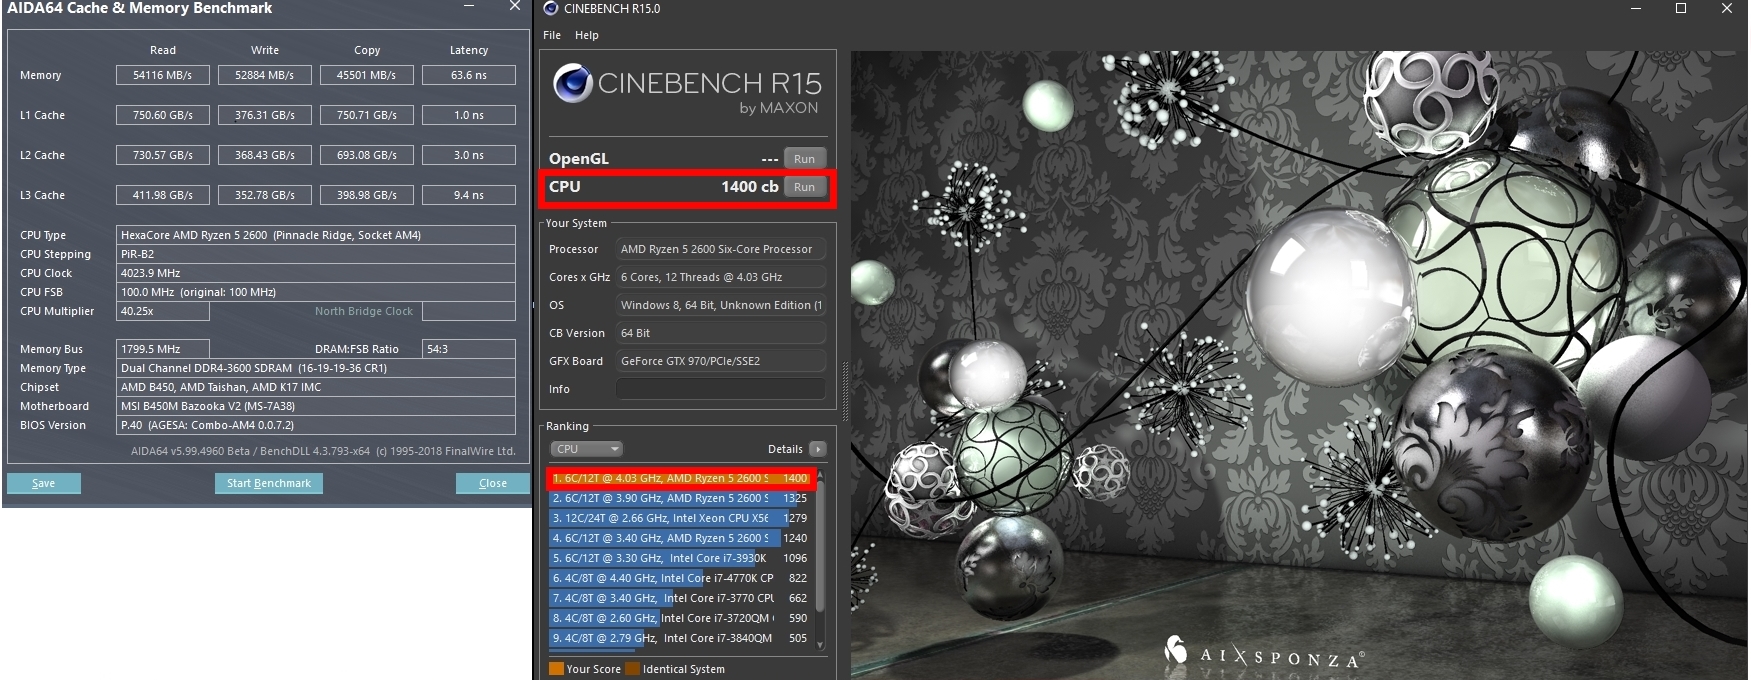
Task: Click the Info input field in Your System
Action: 721,389
